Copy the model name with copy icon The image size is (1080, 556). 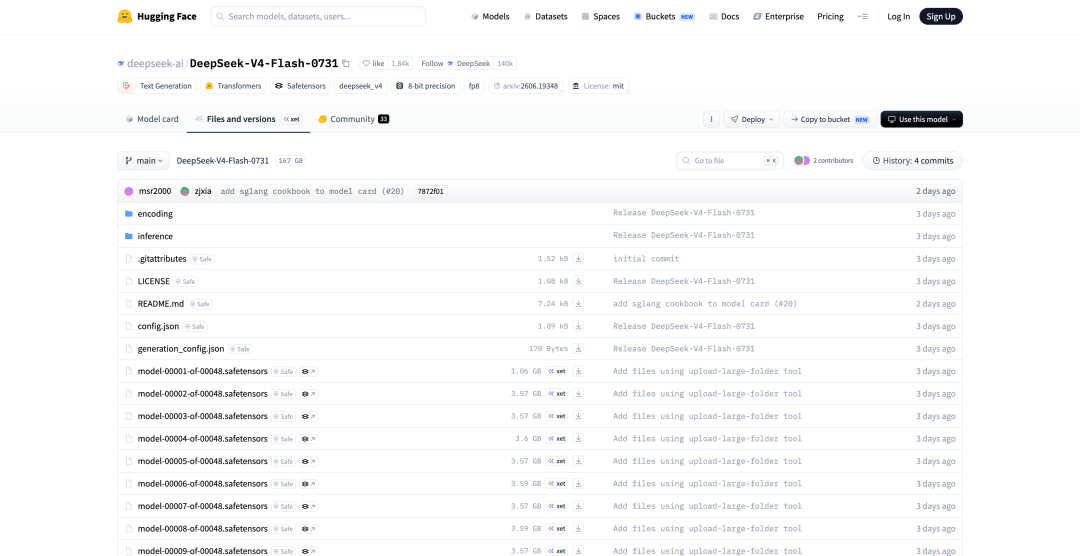[x=346, y=63]
